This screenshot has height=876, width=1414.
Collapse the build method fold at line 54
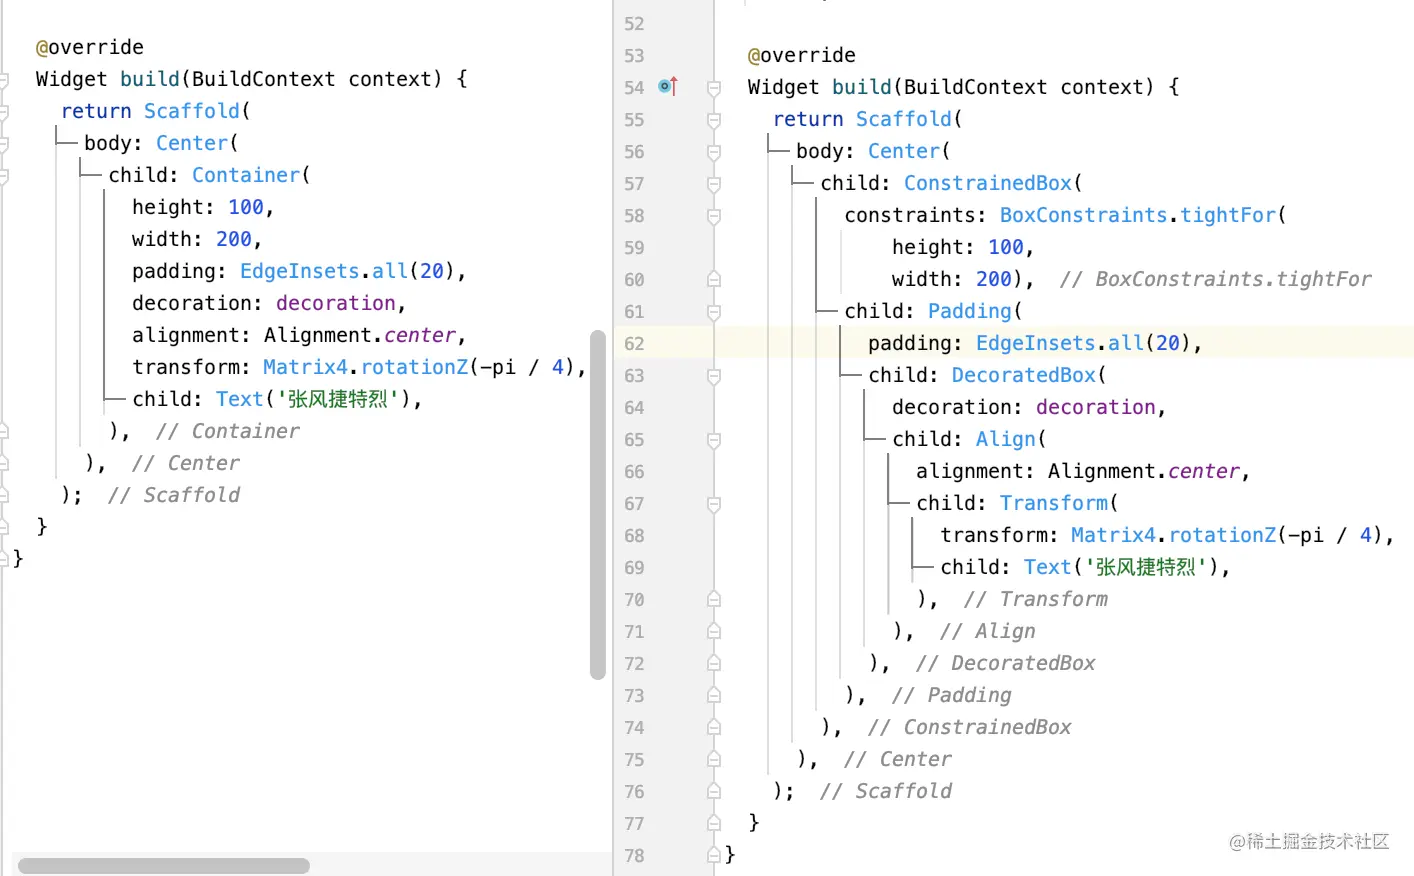click(x=714, y=88)
